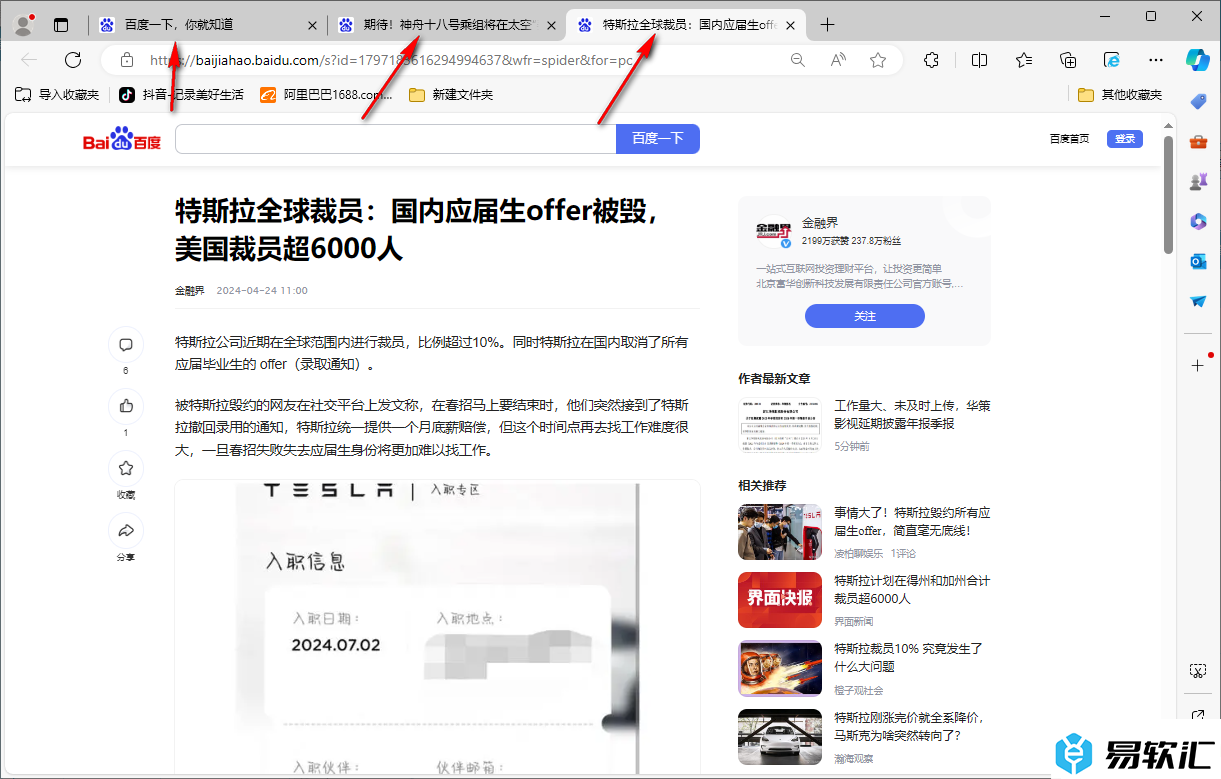Open the tab actions menu icon
Viewport: 1221px width, 779px height.
point(61,25)
